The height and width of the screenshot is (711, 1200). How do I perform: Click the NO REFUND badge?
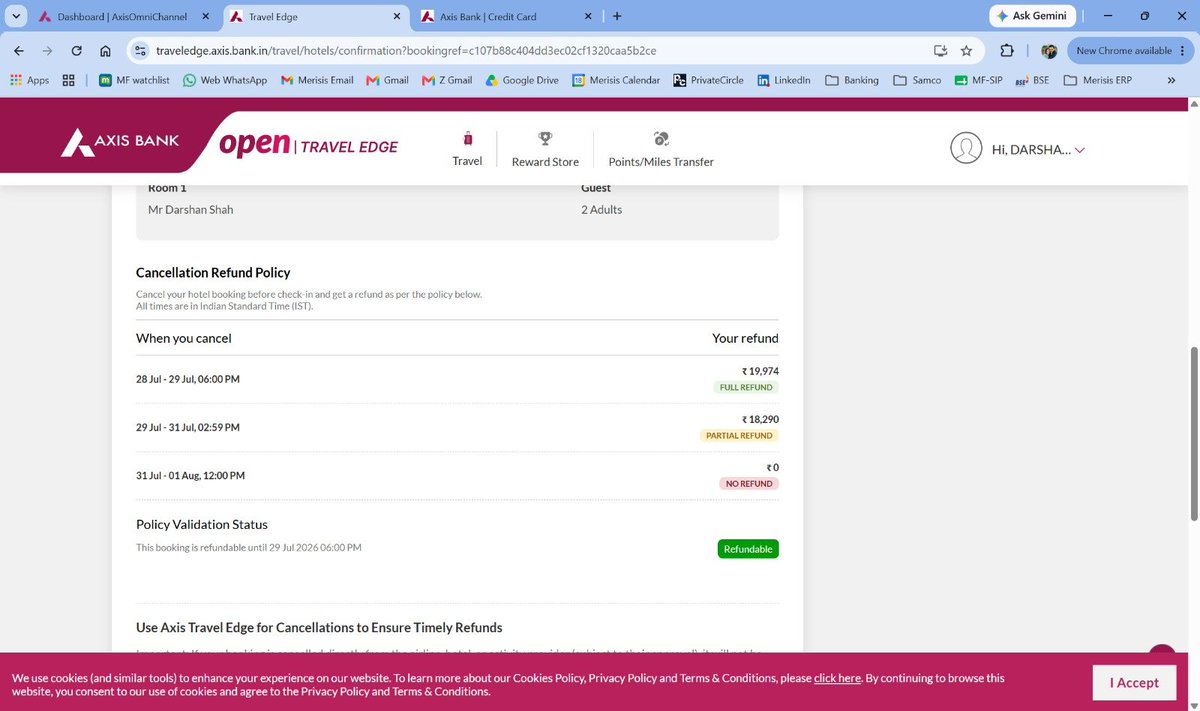tap(748, 484)
